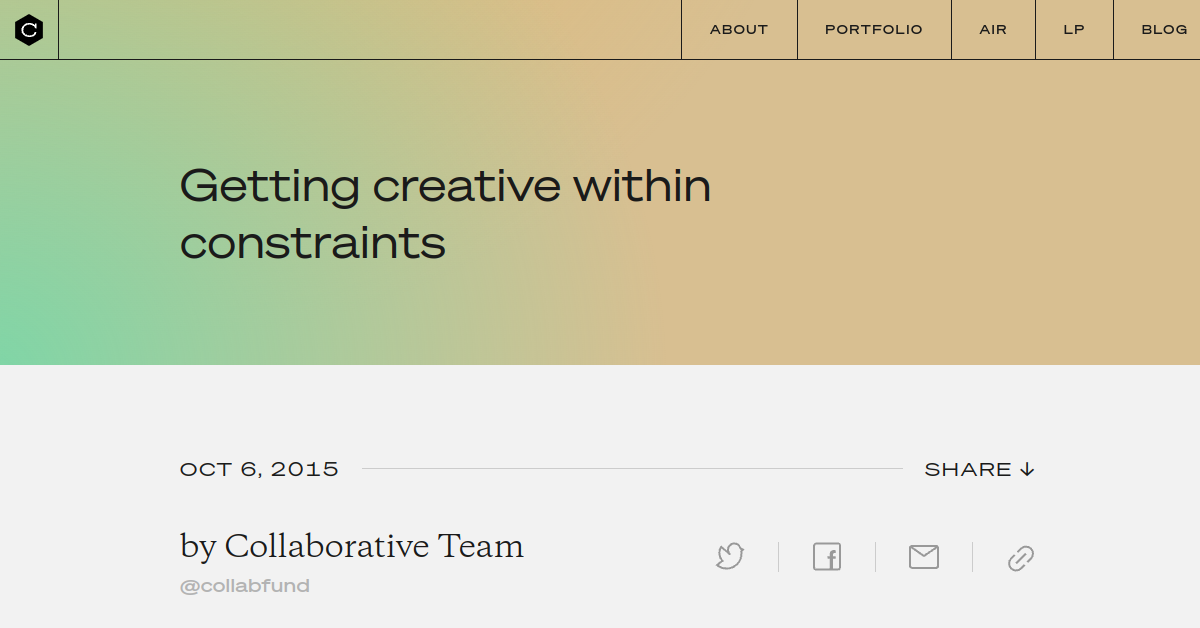Select the OCT 6, 2015 date text

click(x=258, y=467)
